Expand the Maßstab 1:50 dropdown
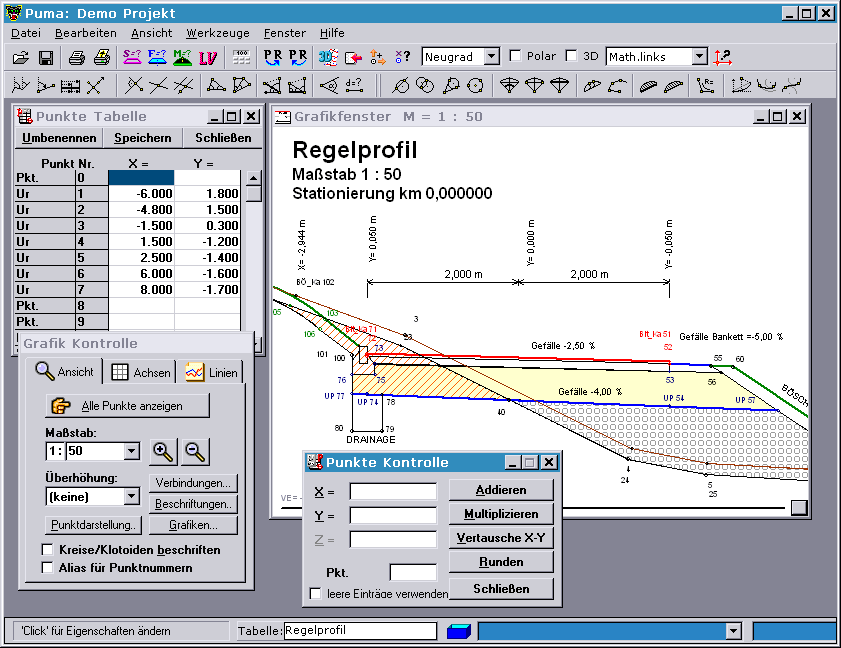This screenshot has height=648, width=841. pyautogui.click(x=131, y=451)
